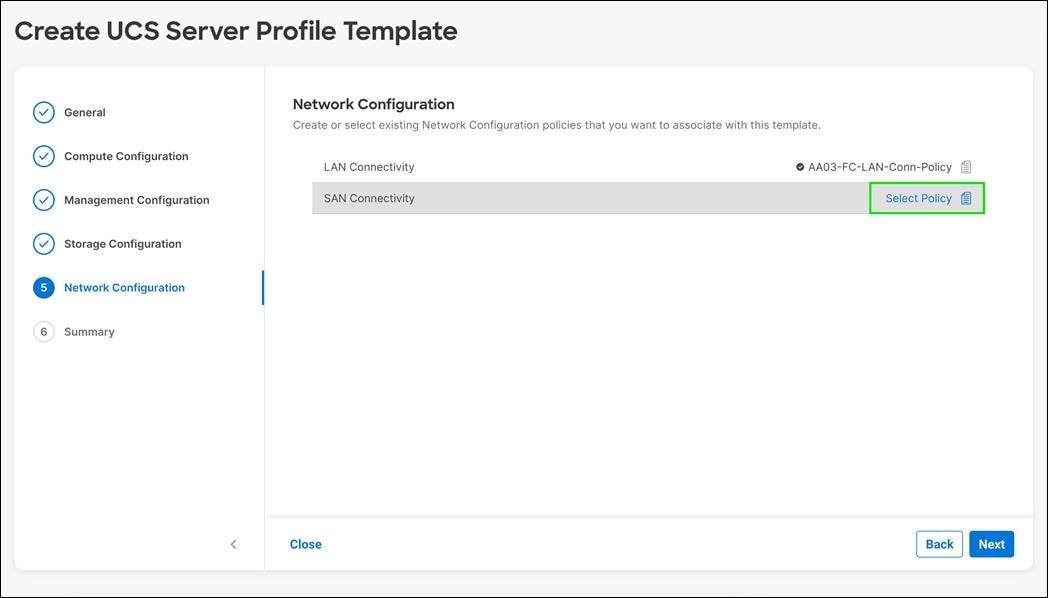Image resolution: width=1048 pixels, height=598 pixels.
Task: Click the clipboard icon beside AA03-FC-LAN-Conn-Policy
Action: click(x=966, y=166)
